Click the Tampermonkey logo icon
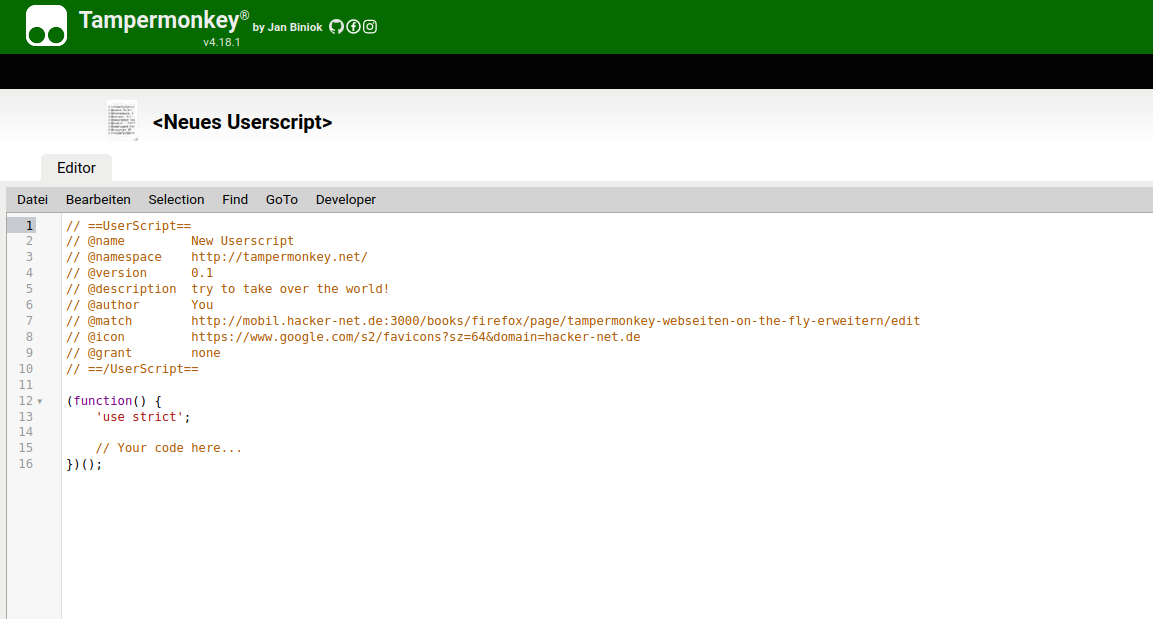 point(46,26)
